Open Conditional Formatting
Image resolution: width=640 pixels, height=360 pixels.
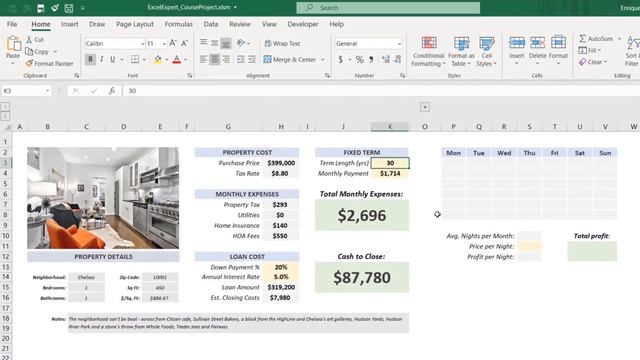click(x=428, y=51)
